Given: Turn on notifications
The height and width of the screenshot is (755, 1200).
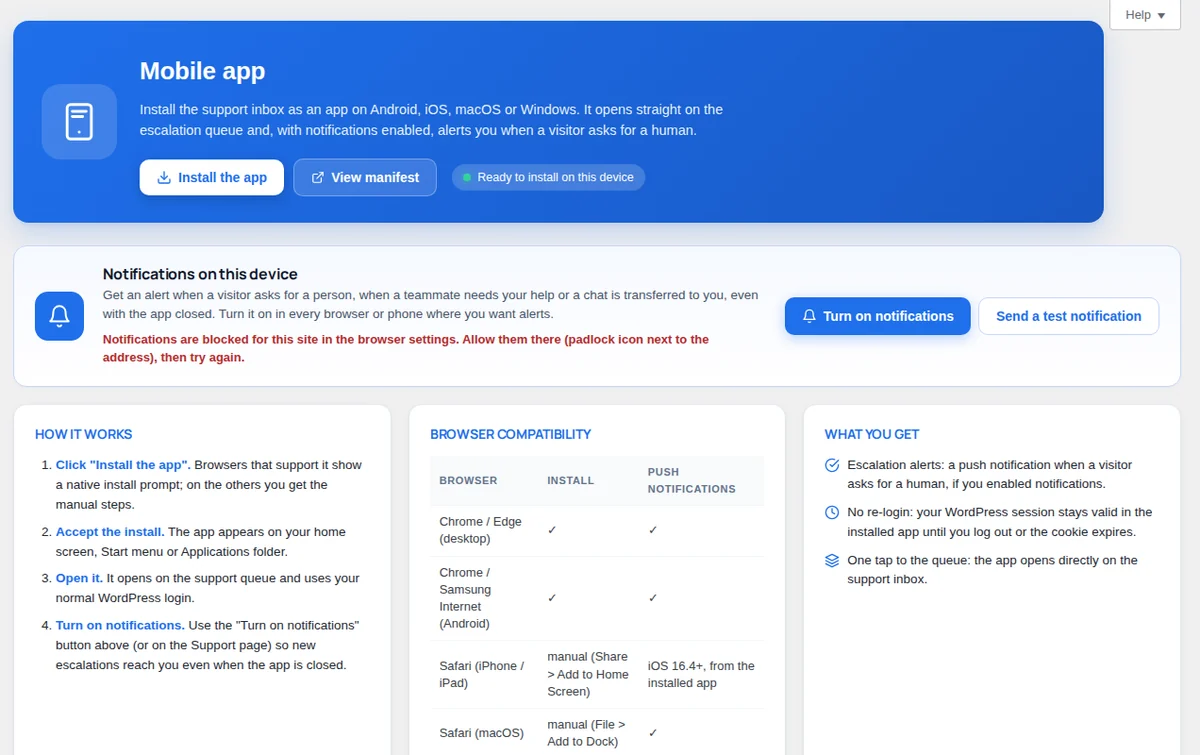Looking at the screenshot, I should point(878,316).
